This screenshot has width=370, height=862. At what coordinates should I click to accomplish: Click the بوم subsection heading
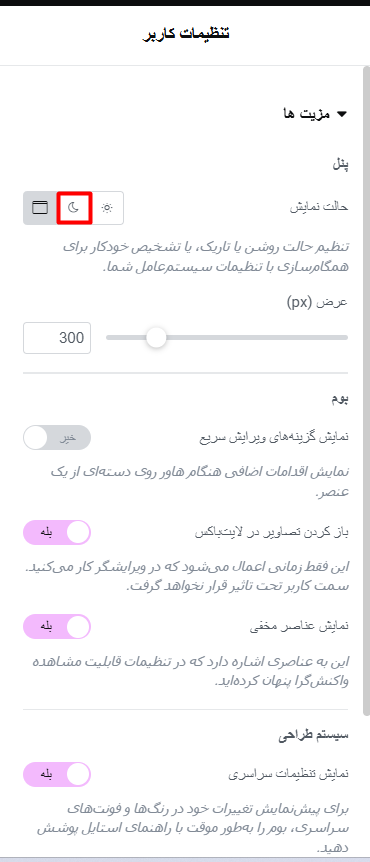tap(340, 399)
